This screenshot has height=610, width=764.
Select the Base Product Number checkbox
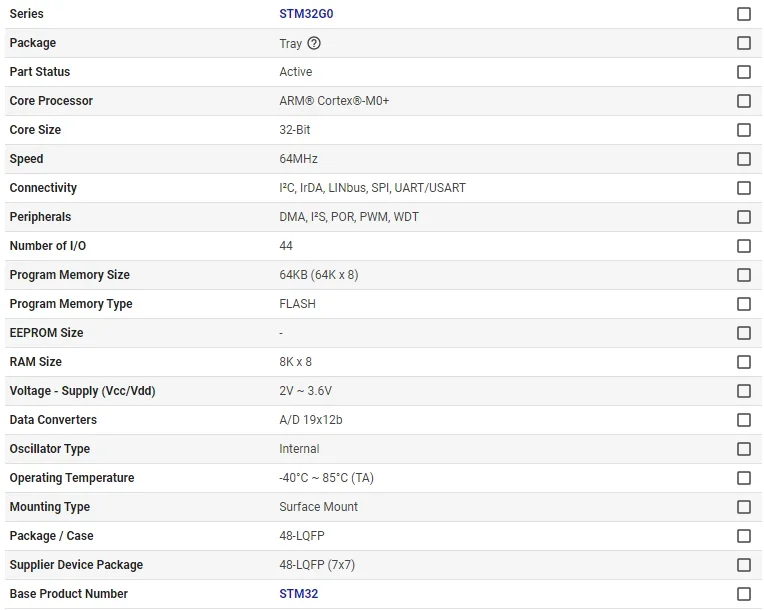(744, 593)
